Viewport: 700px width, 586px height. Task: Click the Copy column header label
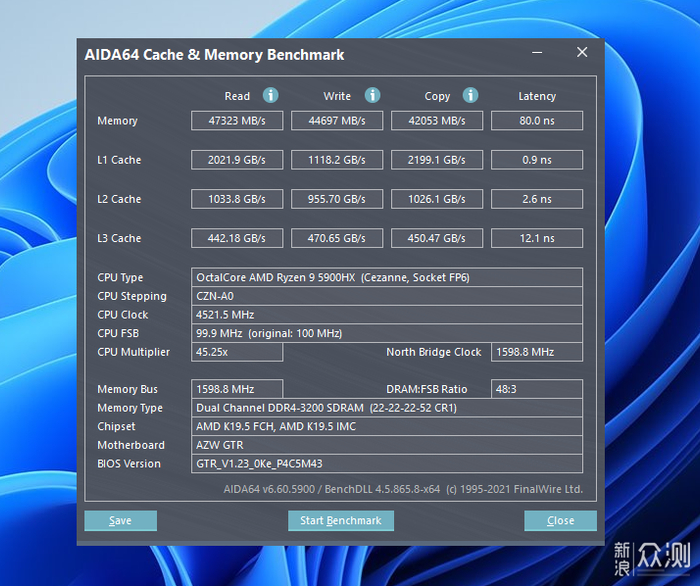point(437,96)
